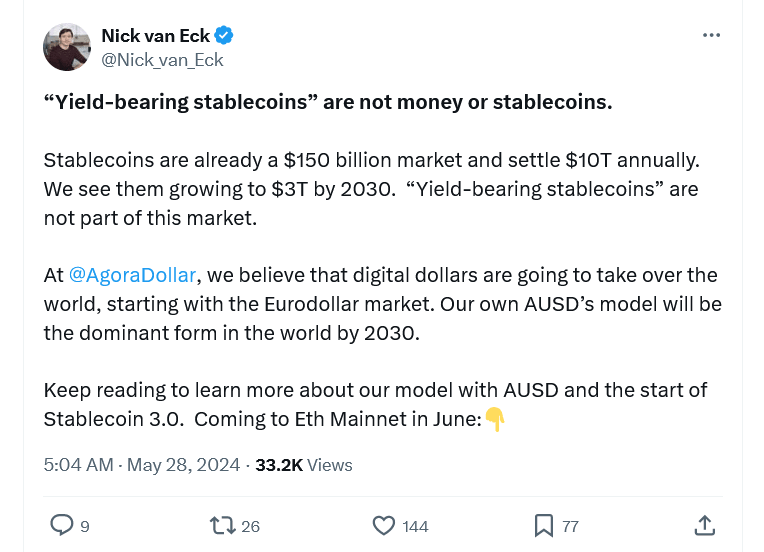Click the reply count number 9
This screenshot has height=552, width=764.
85,526
